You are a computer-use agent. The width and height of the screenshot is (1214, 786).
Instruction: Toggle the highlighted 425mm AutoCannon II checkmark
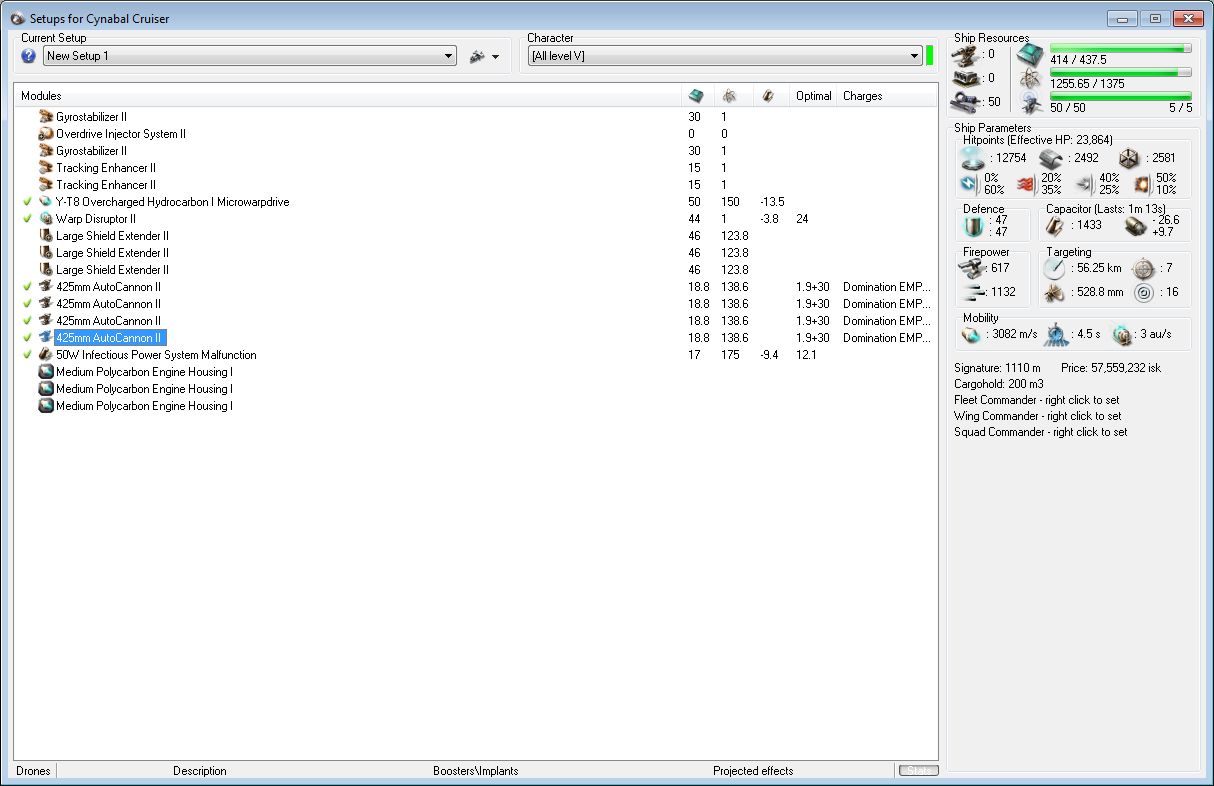pyautogui.click(x=27, y=338)
